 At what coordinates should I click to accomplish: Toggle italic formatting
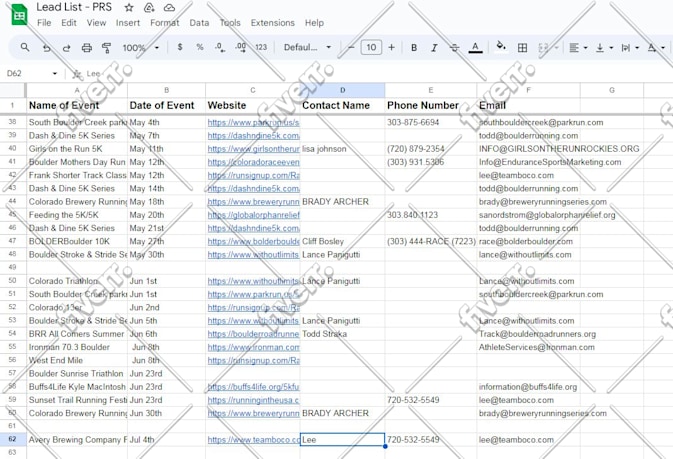point(434,48)
